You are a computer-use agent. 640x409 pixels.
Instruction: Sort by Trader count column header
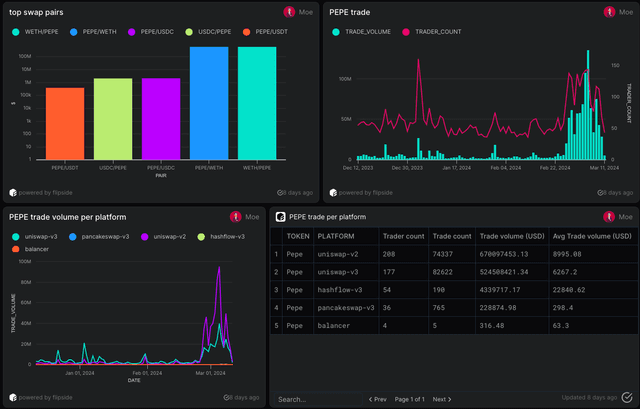point(403,236)
